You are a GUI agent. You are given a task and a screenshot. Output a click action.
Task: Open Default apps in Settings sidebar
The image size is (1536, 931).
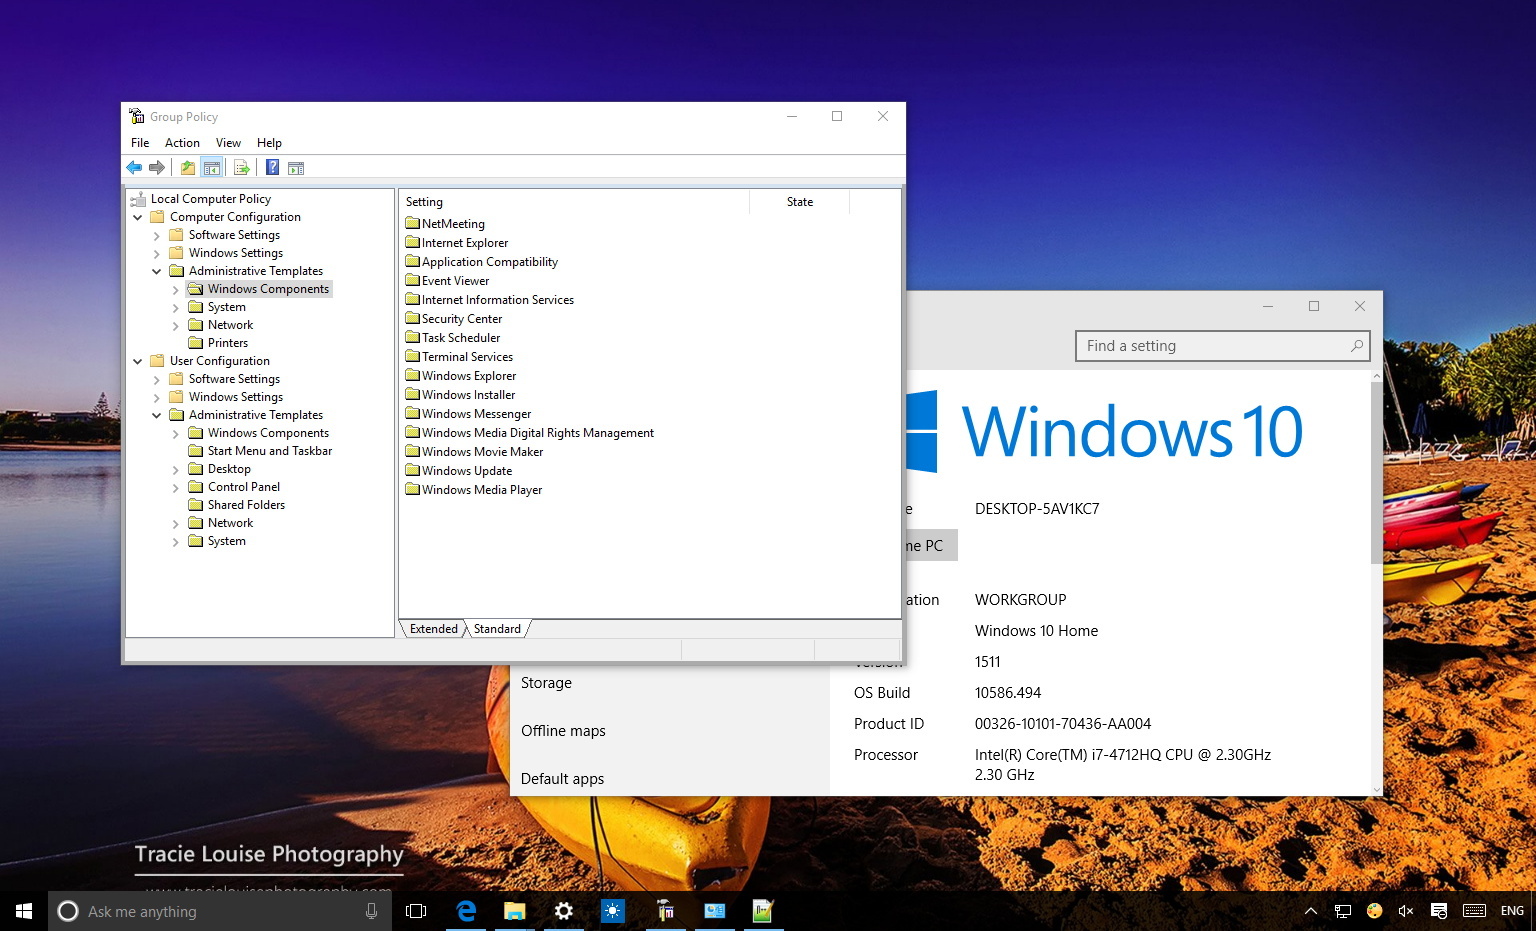coord(562,779)
